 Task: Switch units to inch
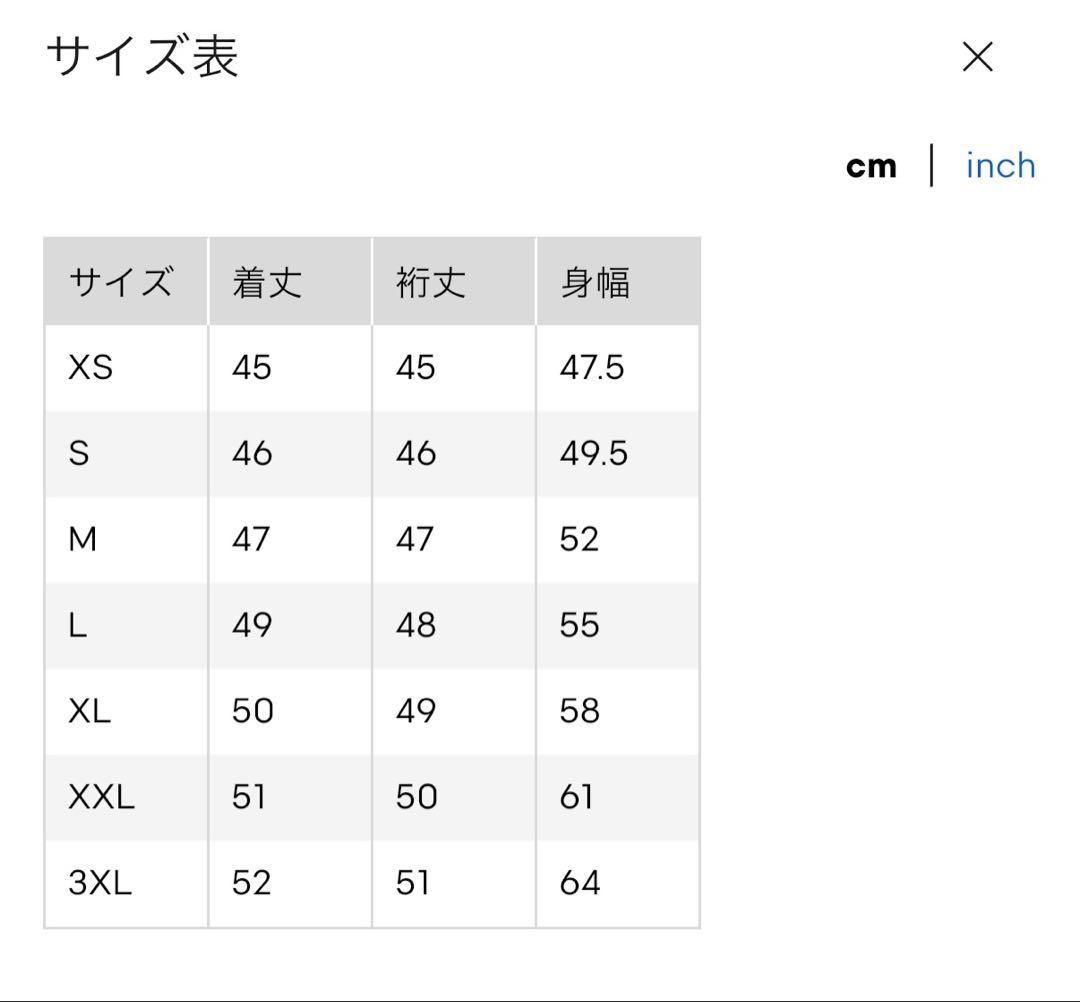coord(1000,166)
